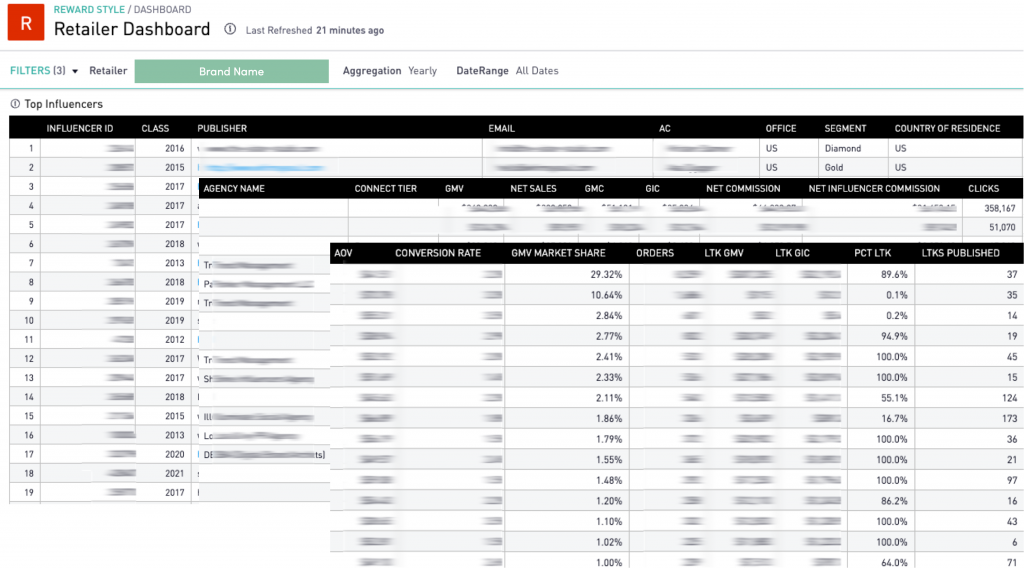Sort by NET SALES column header
Image resolution: width=1024 pixels, height=568 pixels.
pos(534,189)
